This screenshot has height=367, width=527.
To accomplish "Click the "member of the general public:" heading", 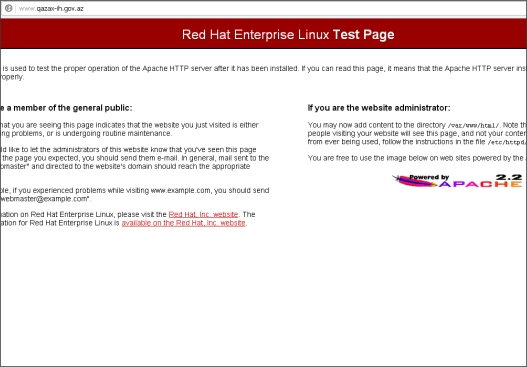I will pyautogui.click(x=73, y=108).
